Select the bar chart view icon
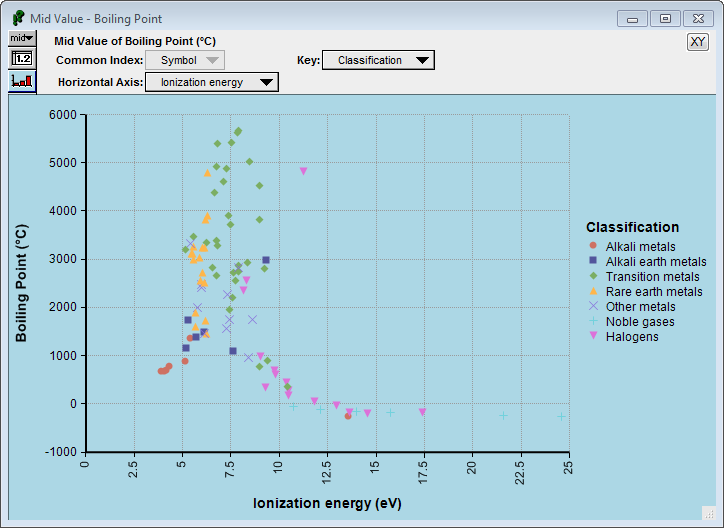The height and width of the screenshot is (528, 724). click(22, 81)
